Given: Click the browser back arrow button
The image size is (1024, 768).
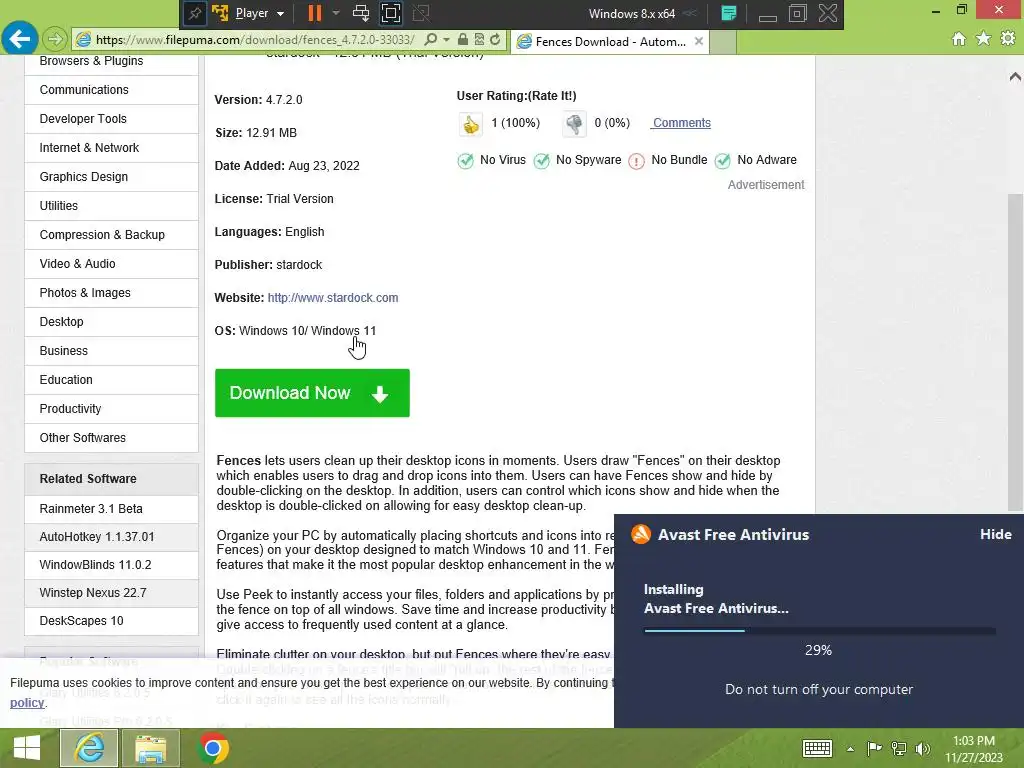Looking at the screenshot, I should pos(20,39).
